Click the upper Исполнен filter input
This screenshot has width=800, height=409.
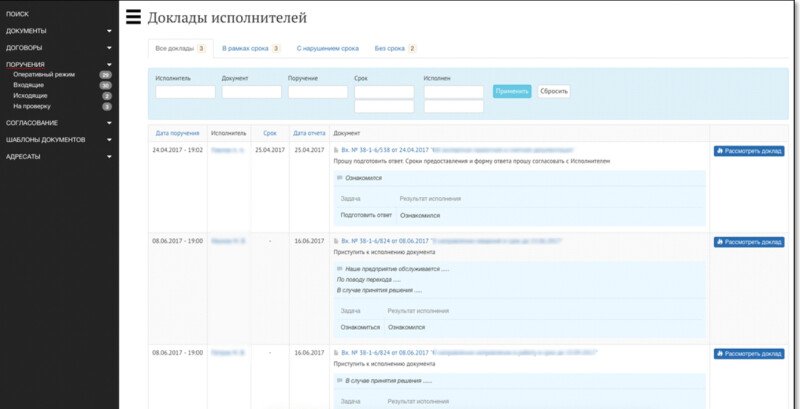(454, 92)
